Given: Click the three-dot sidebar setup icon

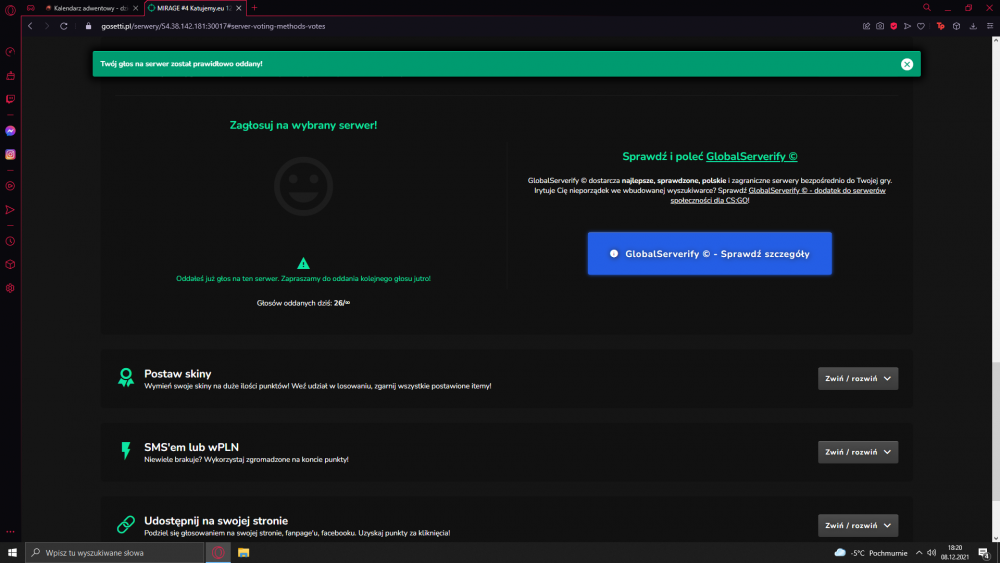Looking at the screenshot, I should click(10, 531).
